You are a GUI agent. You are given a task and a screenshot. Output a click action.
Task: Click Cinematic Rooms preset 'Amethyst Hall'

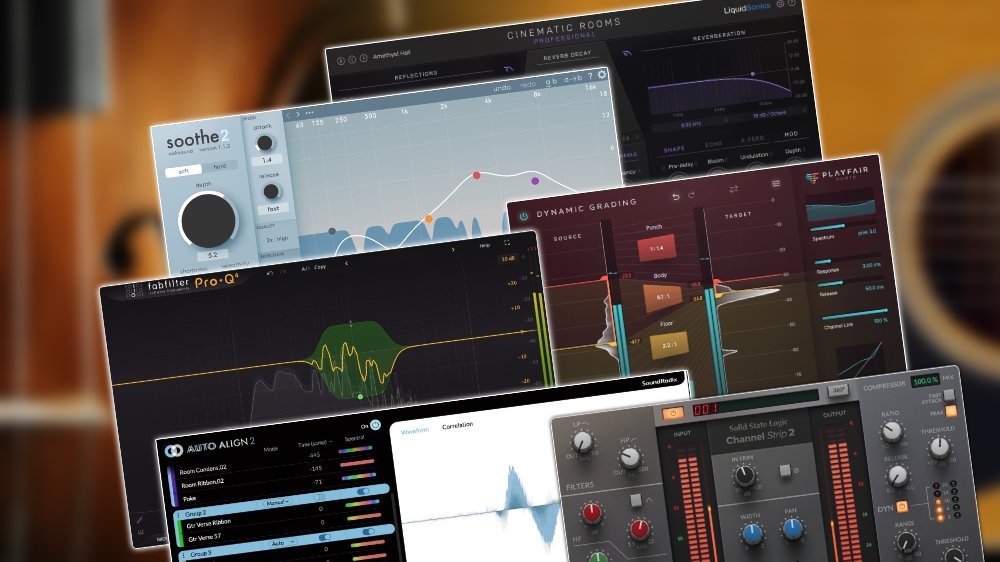392,54
